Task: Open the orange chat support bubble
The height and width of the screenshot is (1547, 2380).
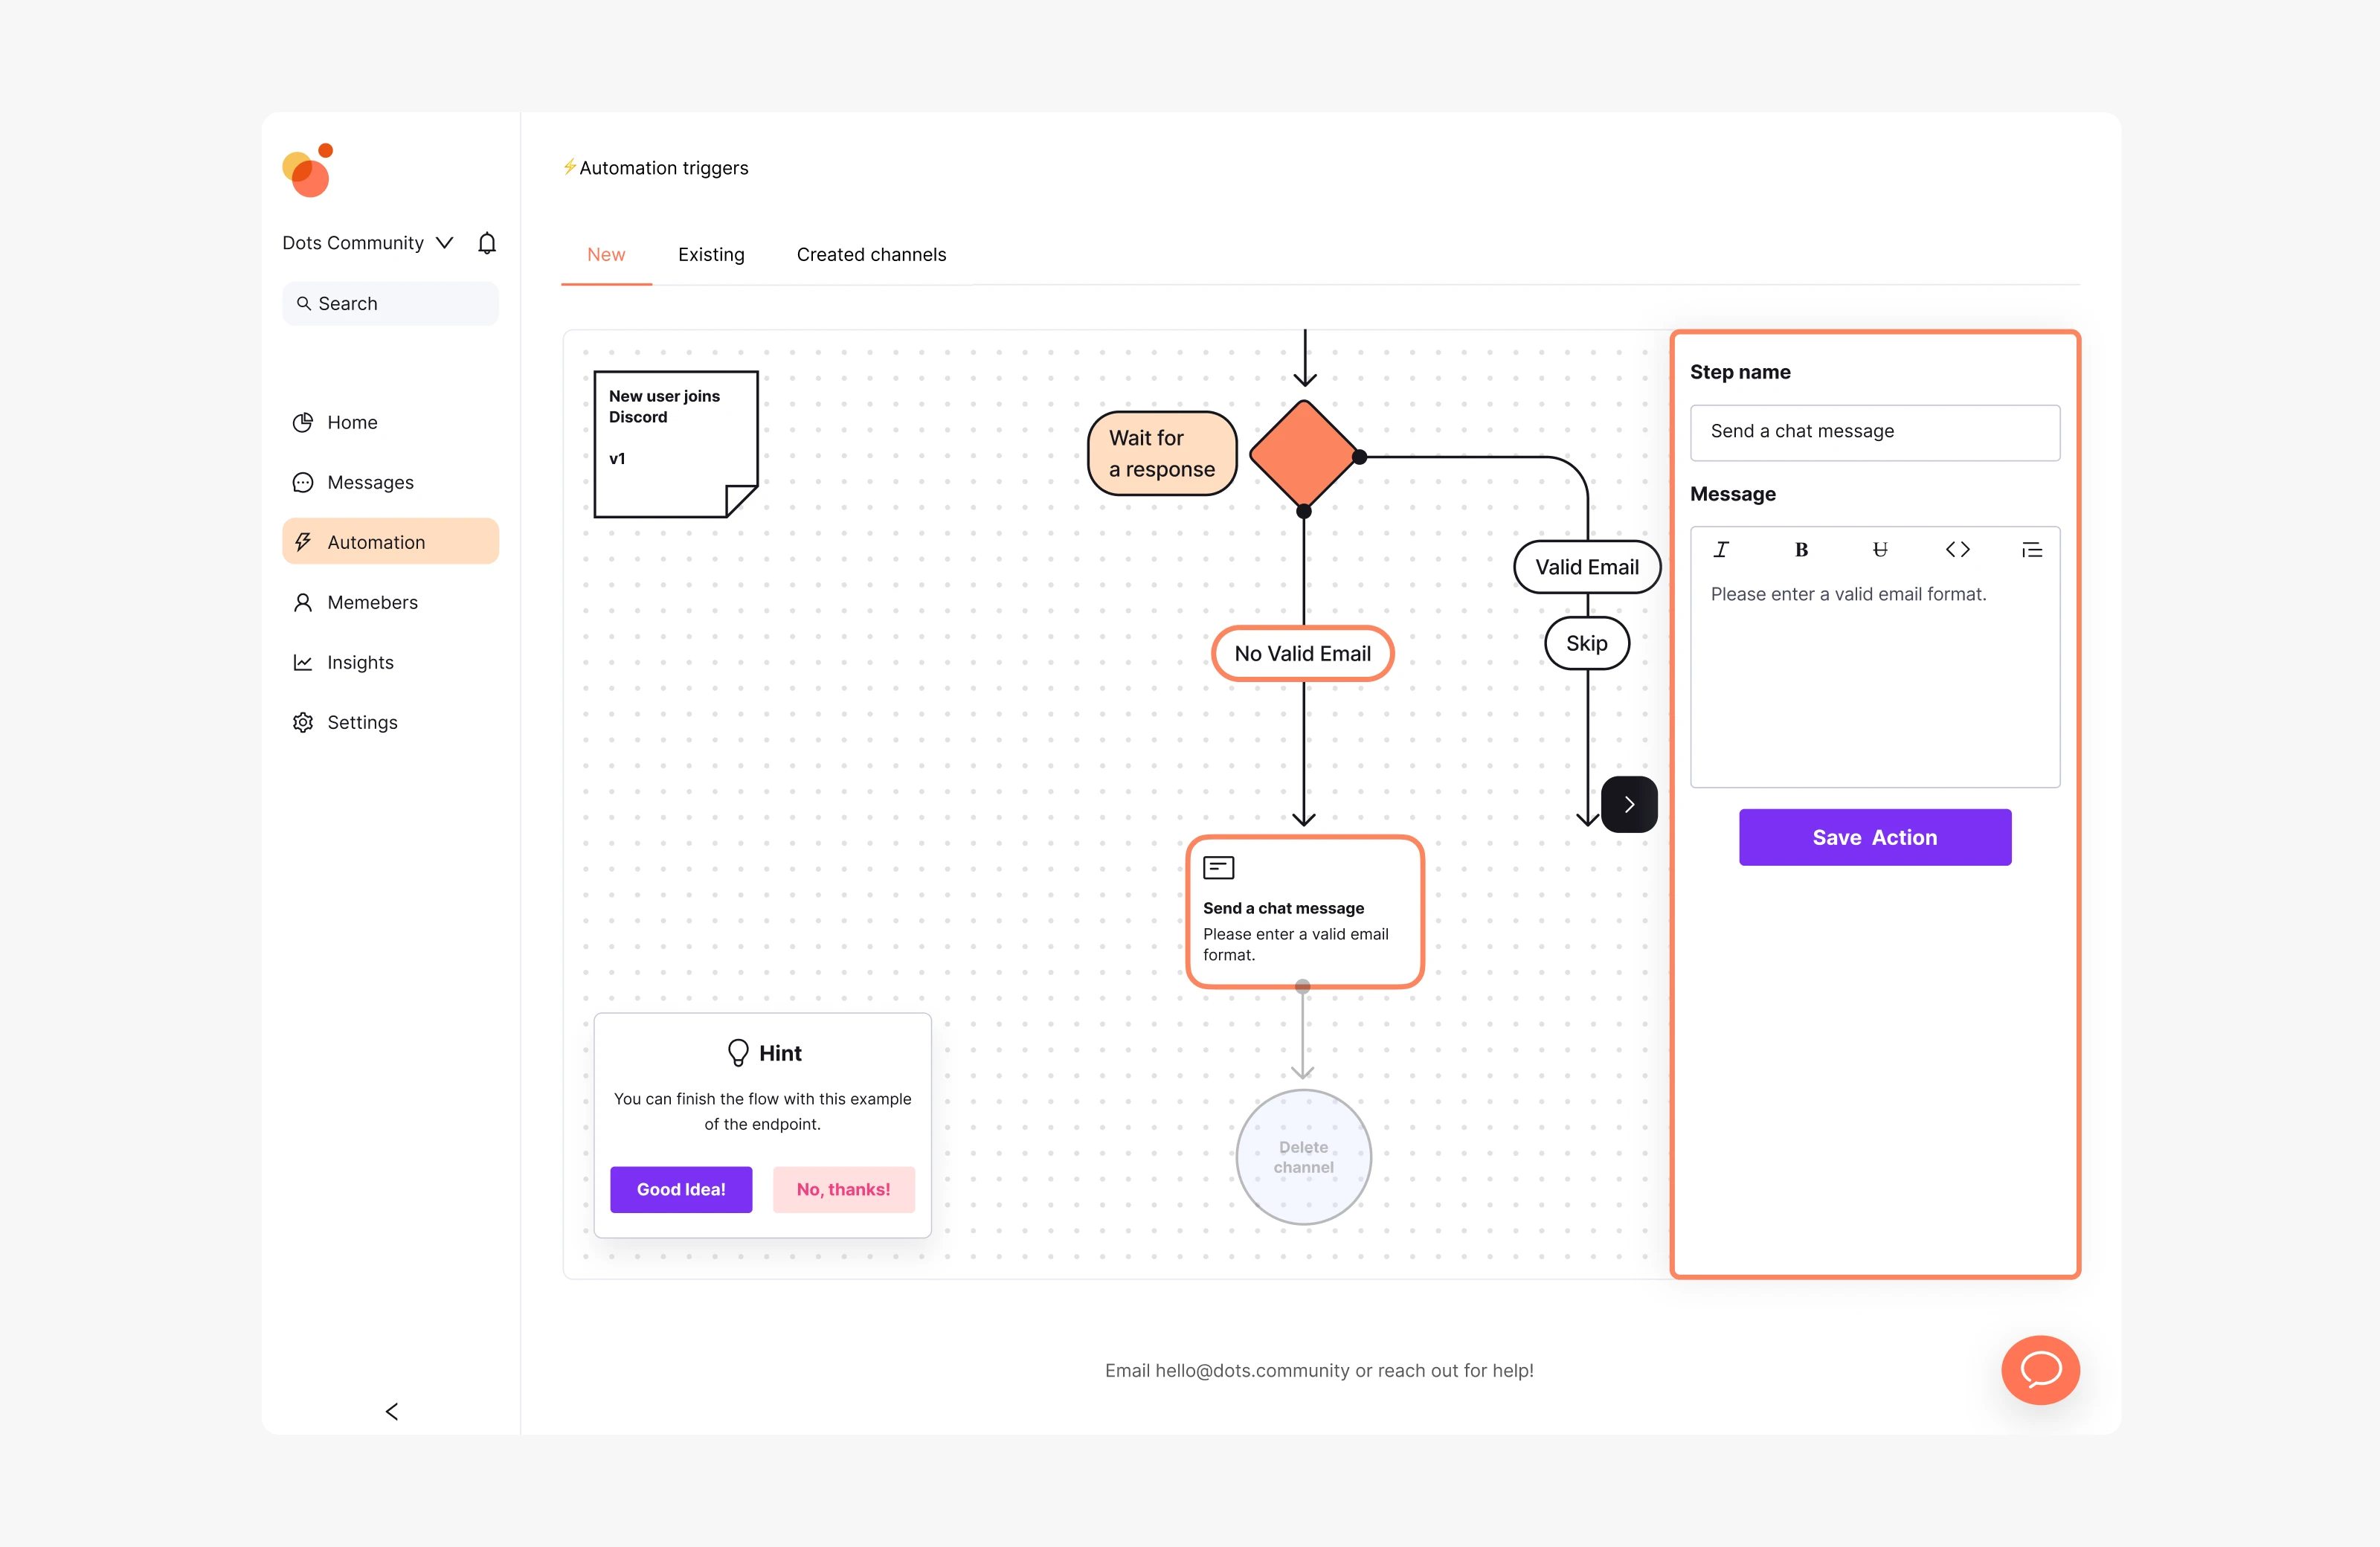Action: pos(2040,1369)
